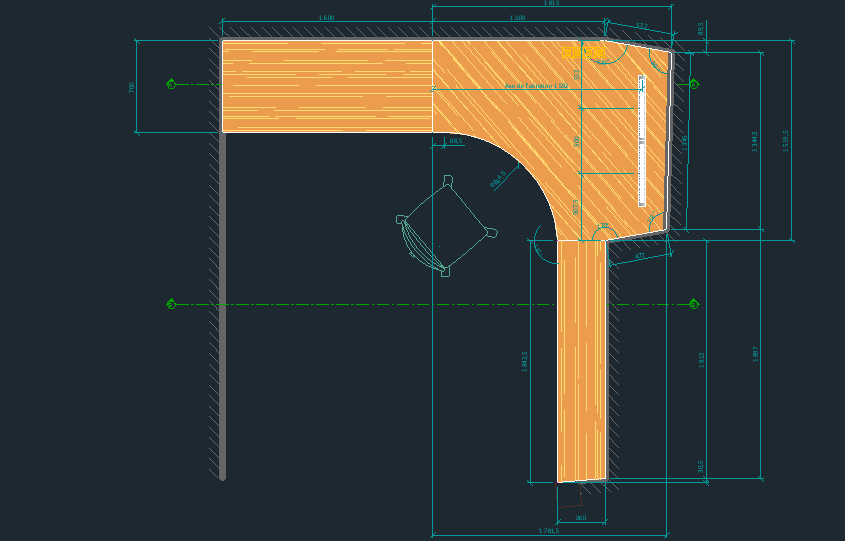This screenshot has width=845, height=541.
Task: Select the office chair symbol
Action: [446, 228]
